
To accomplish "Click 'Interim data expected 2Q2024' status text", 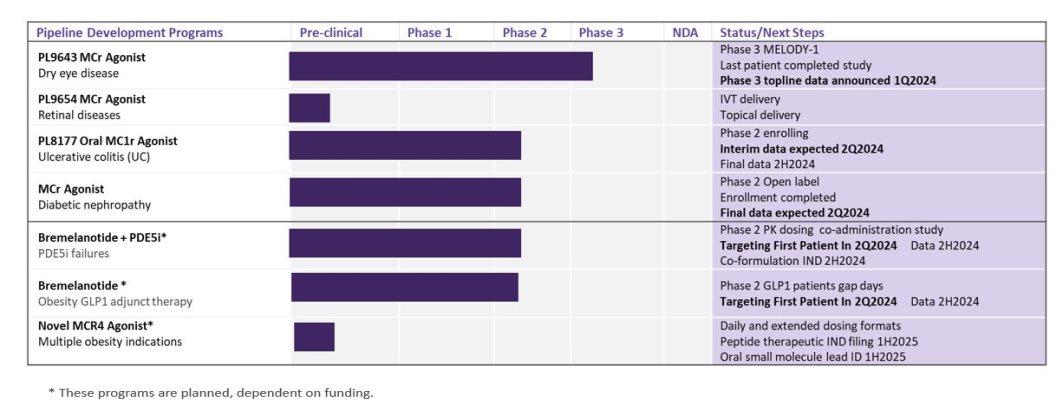I will (x=802, y=149).
